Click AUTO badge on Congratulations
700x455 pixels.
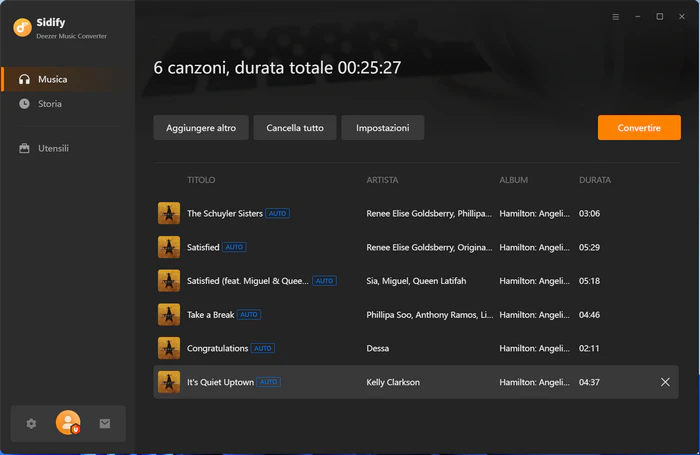pos(262,348)
